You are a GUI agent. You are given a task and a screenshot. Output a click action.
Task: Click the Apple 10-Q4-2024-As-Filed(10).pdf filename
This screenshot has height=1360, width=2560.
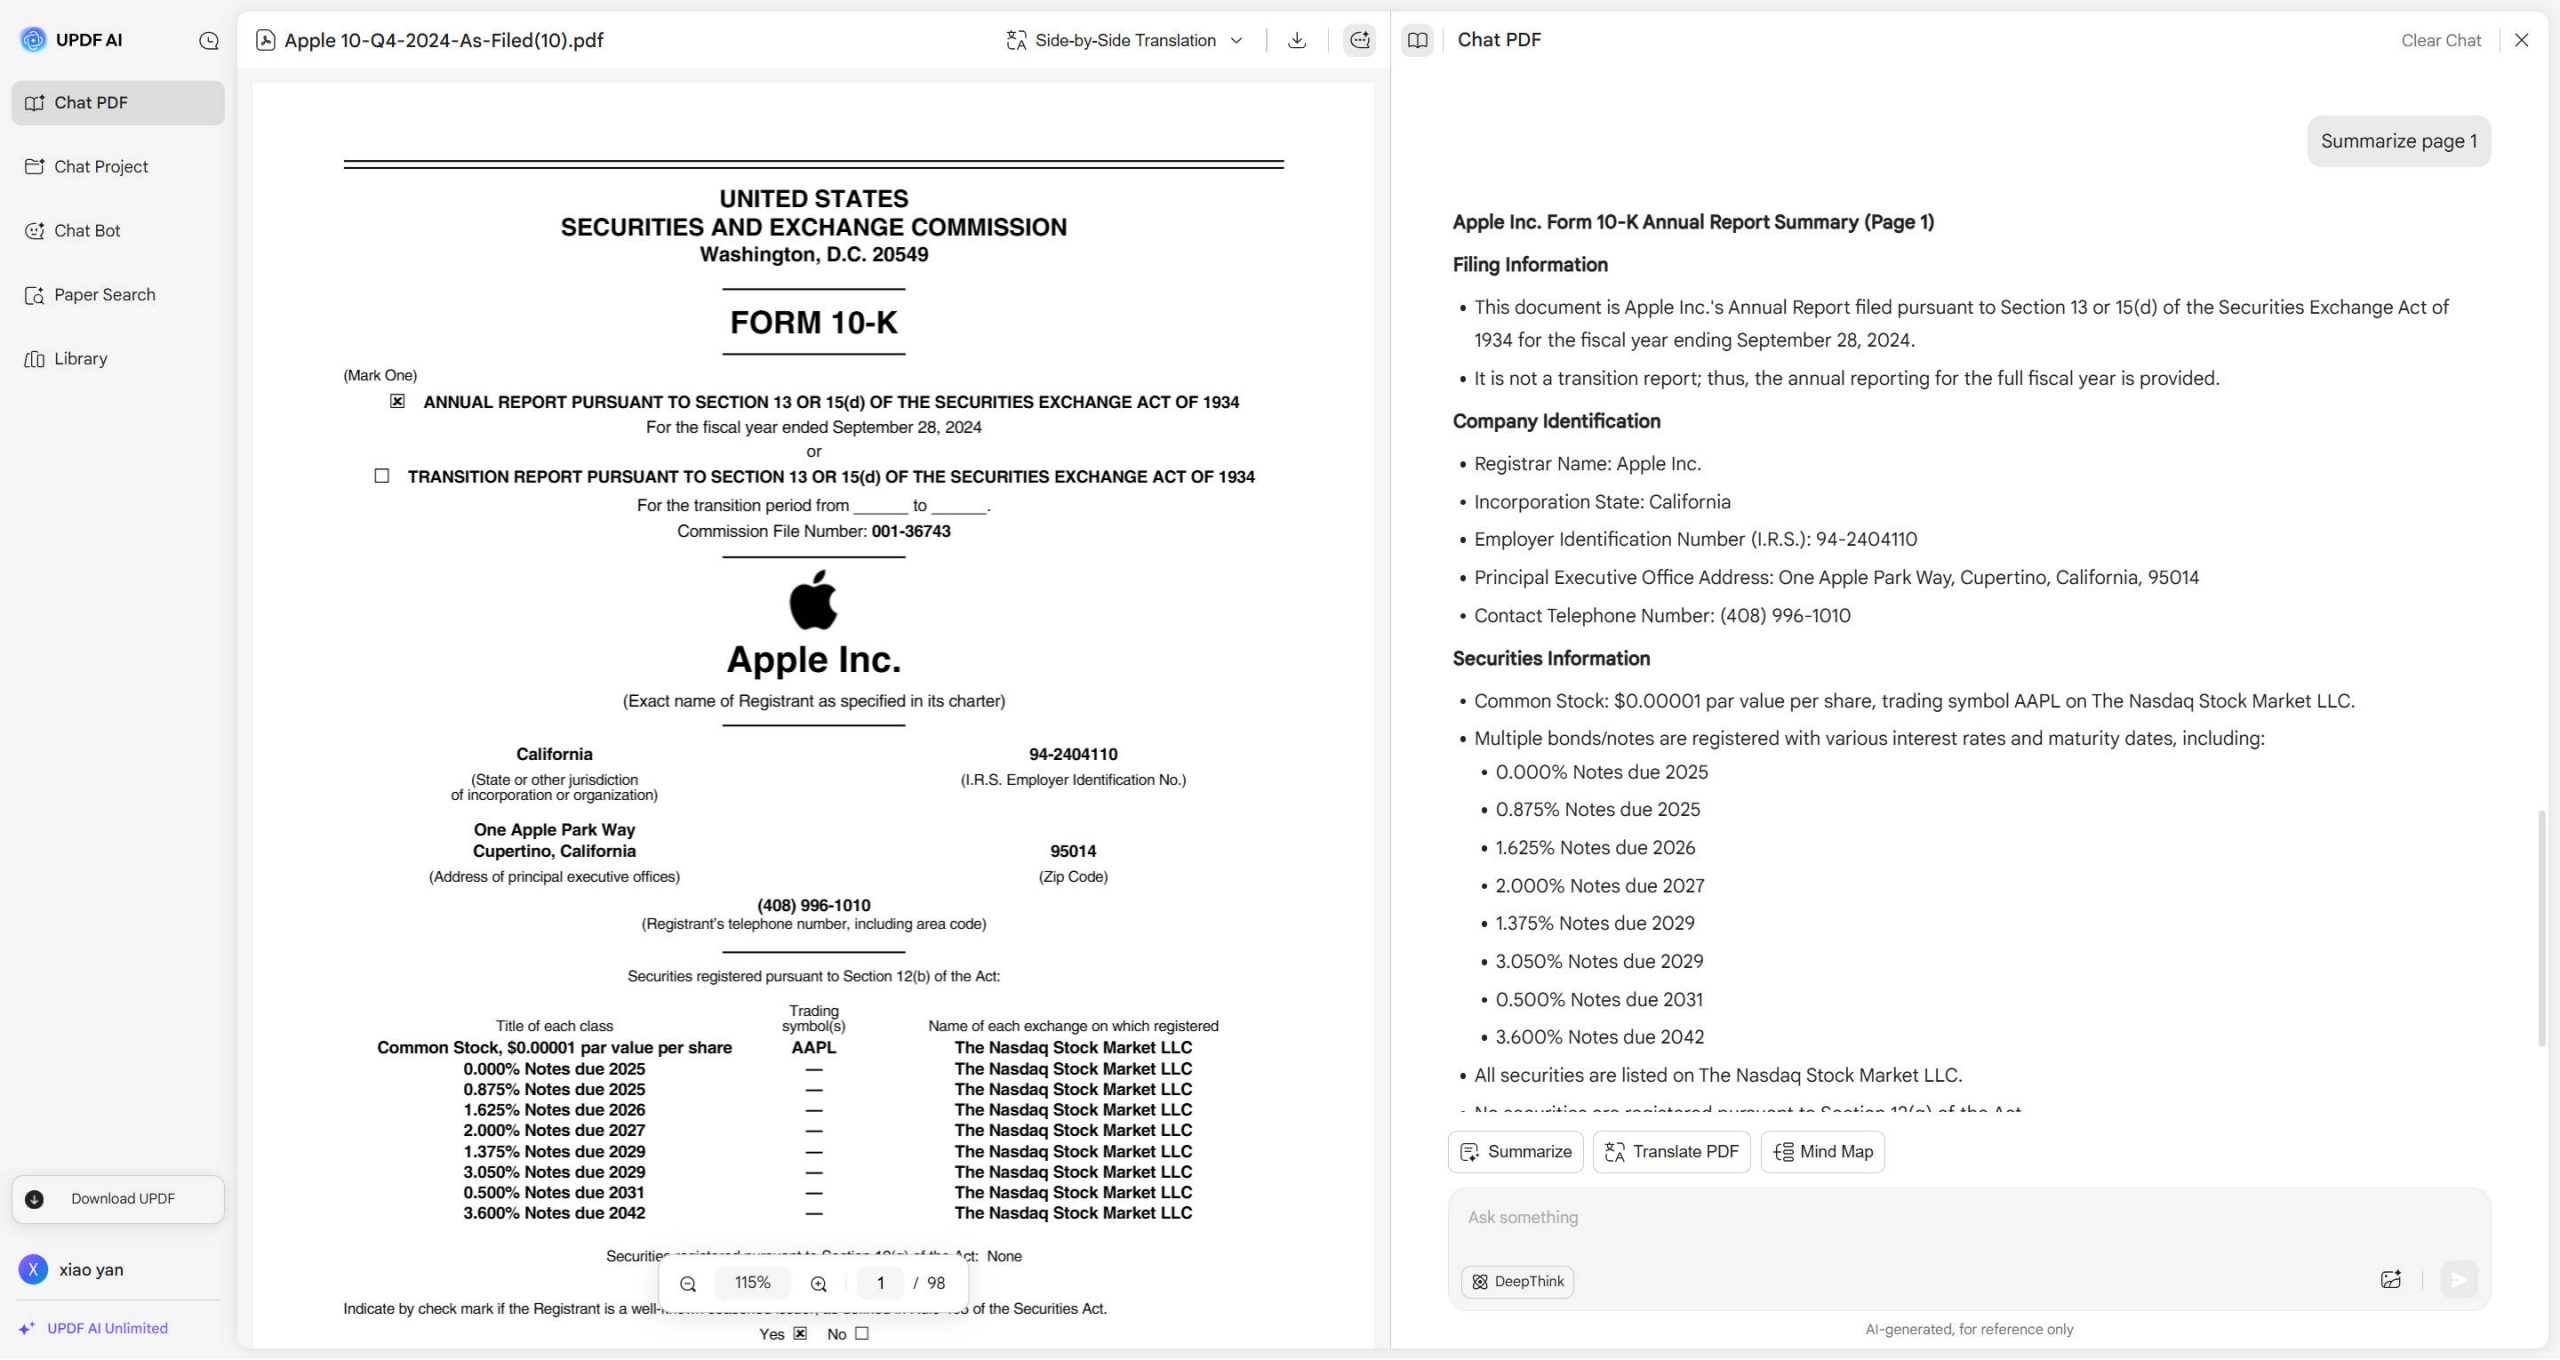point(444,41)
